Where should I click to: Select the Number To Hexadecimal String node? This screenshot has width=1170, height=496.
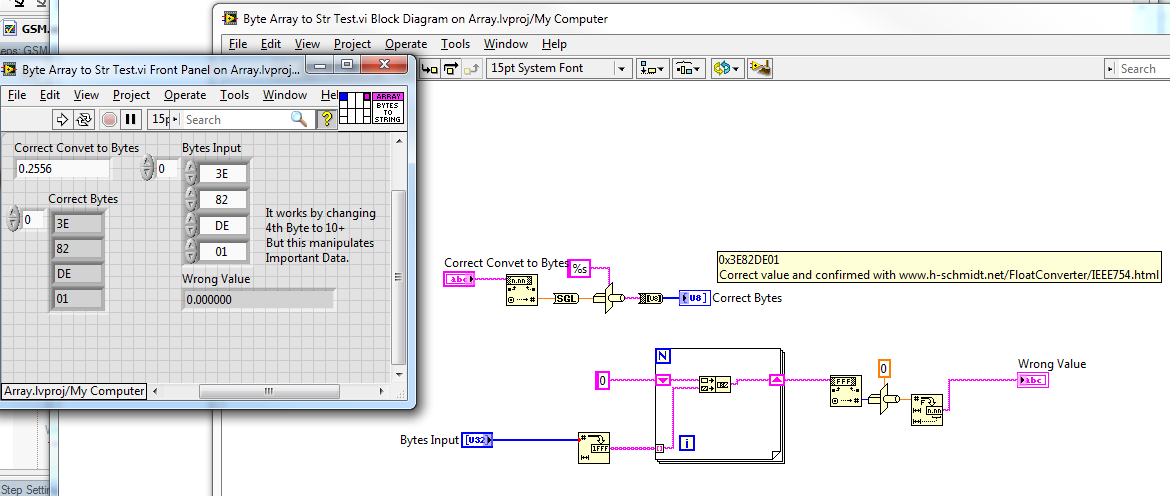(x=594, y=448)
